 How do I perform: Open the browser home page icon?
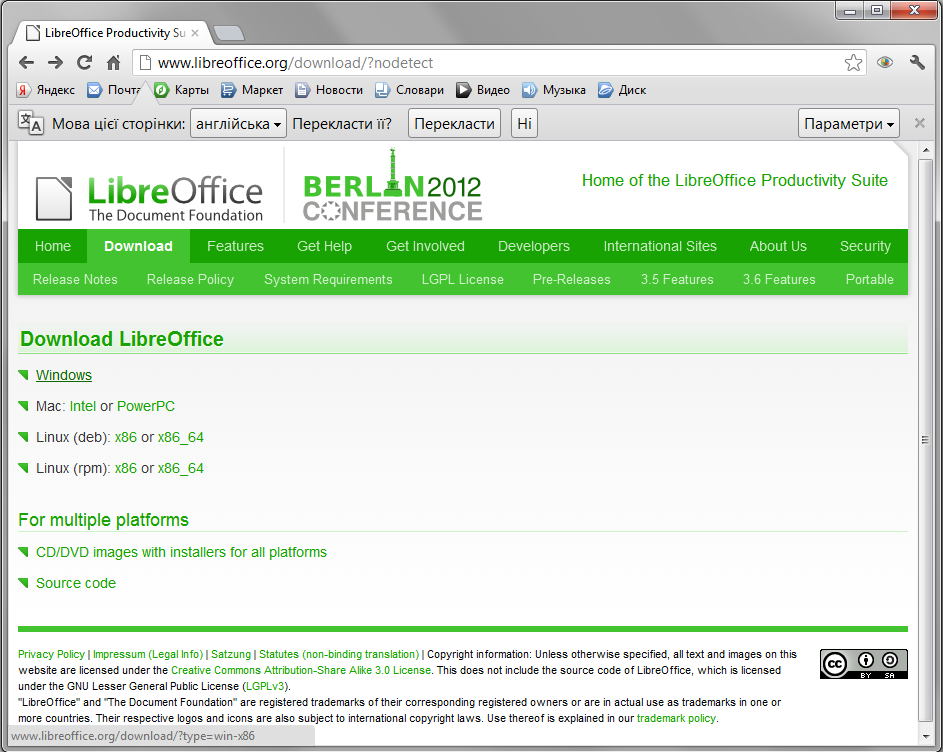[x=113, y=63]
